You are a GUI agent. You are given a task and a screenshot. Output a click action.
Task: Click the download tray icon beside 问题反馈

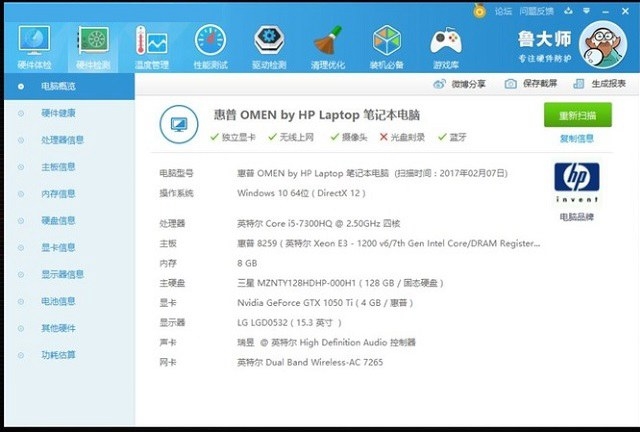[568, 11]
